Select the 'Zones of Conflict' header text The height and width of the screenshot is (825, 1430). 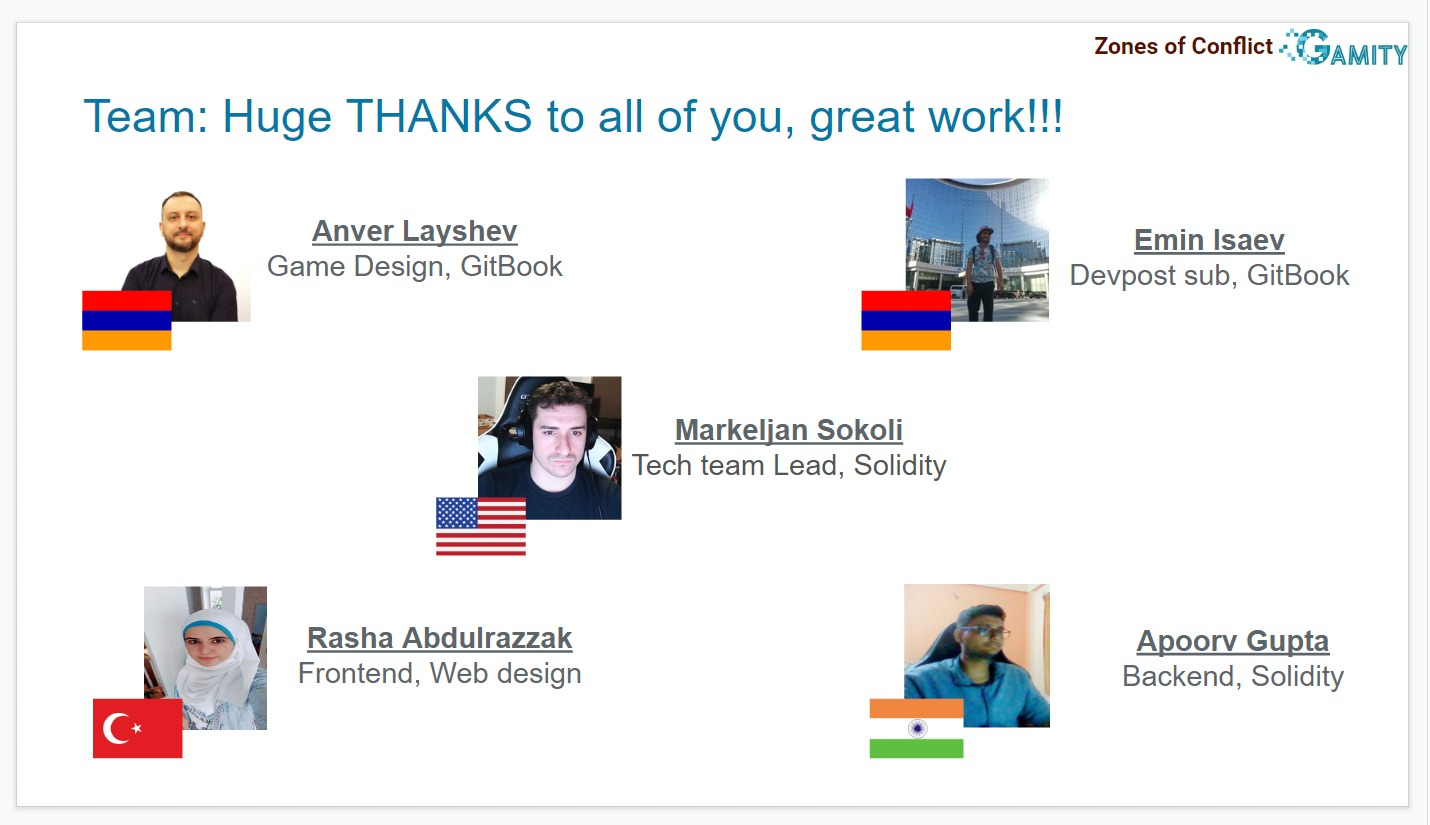[1183, 46]
